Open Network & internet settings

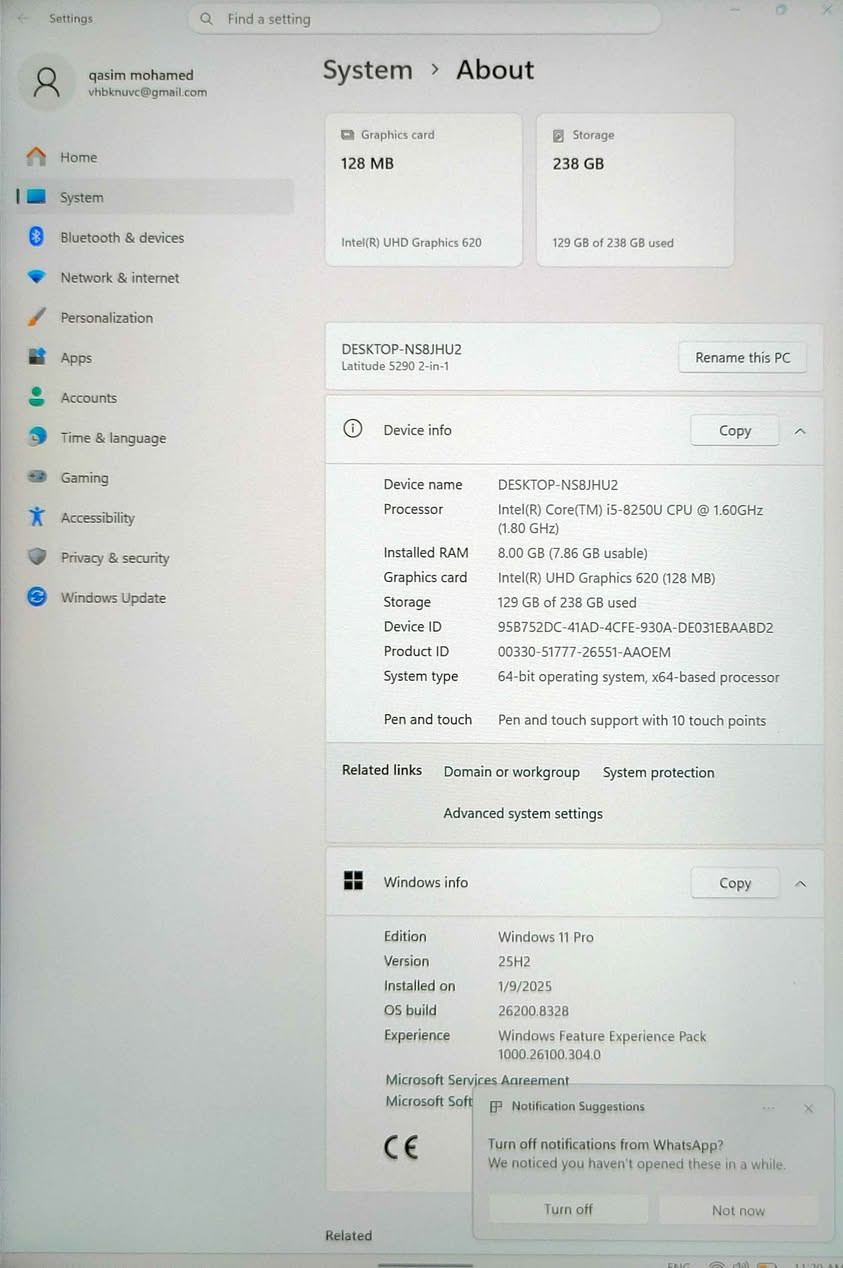(x=154, y=277)
